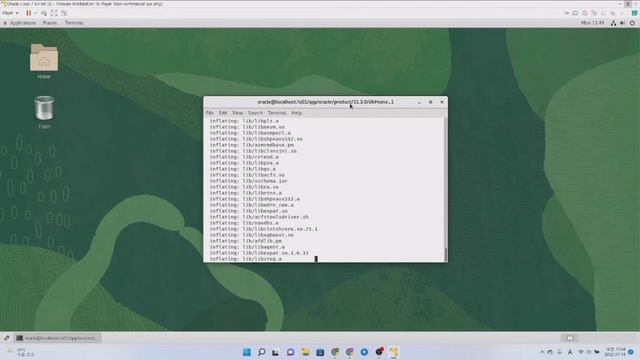
Task: Open the Terminal app menu in top bar
Action: (x=74, y=23)
